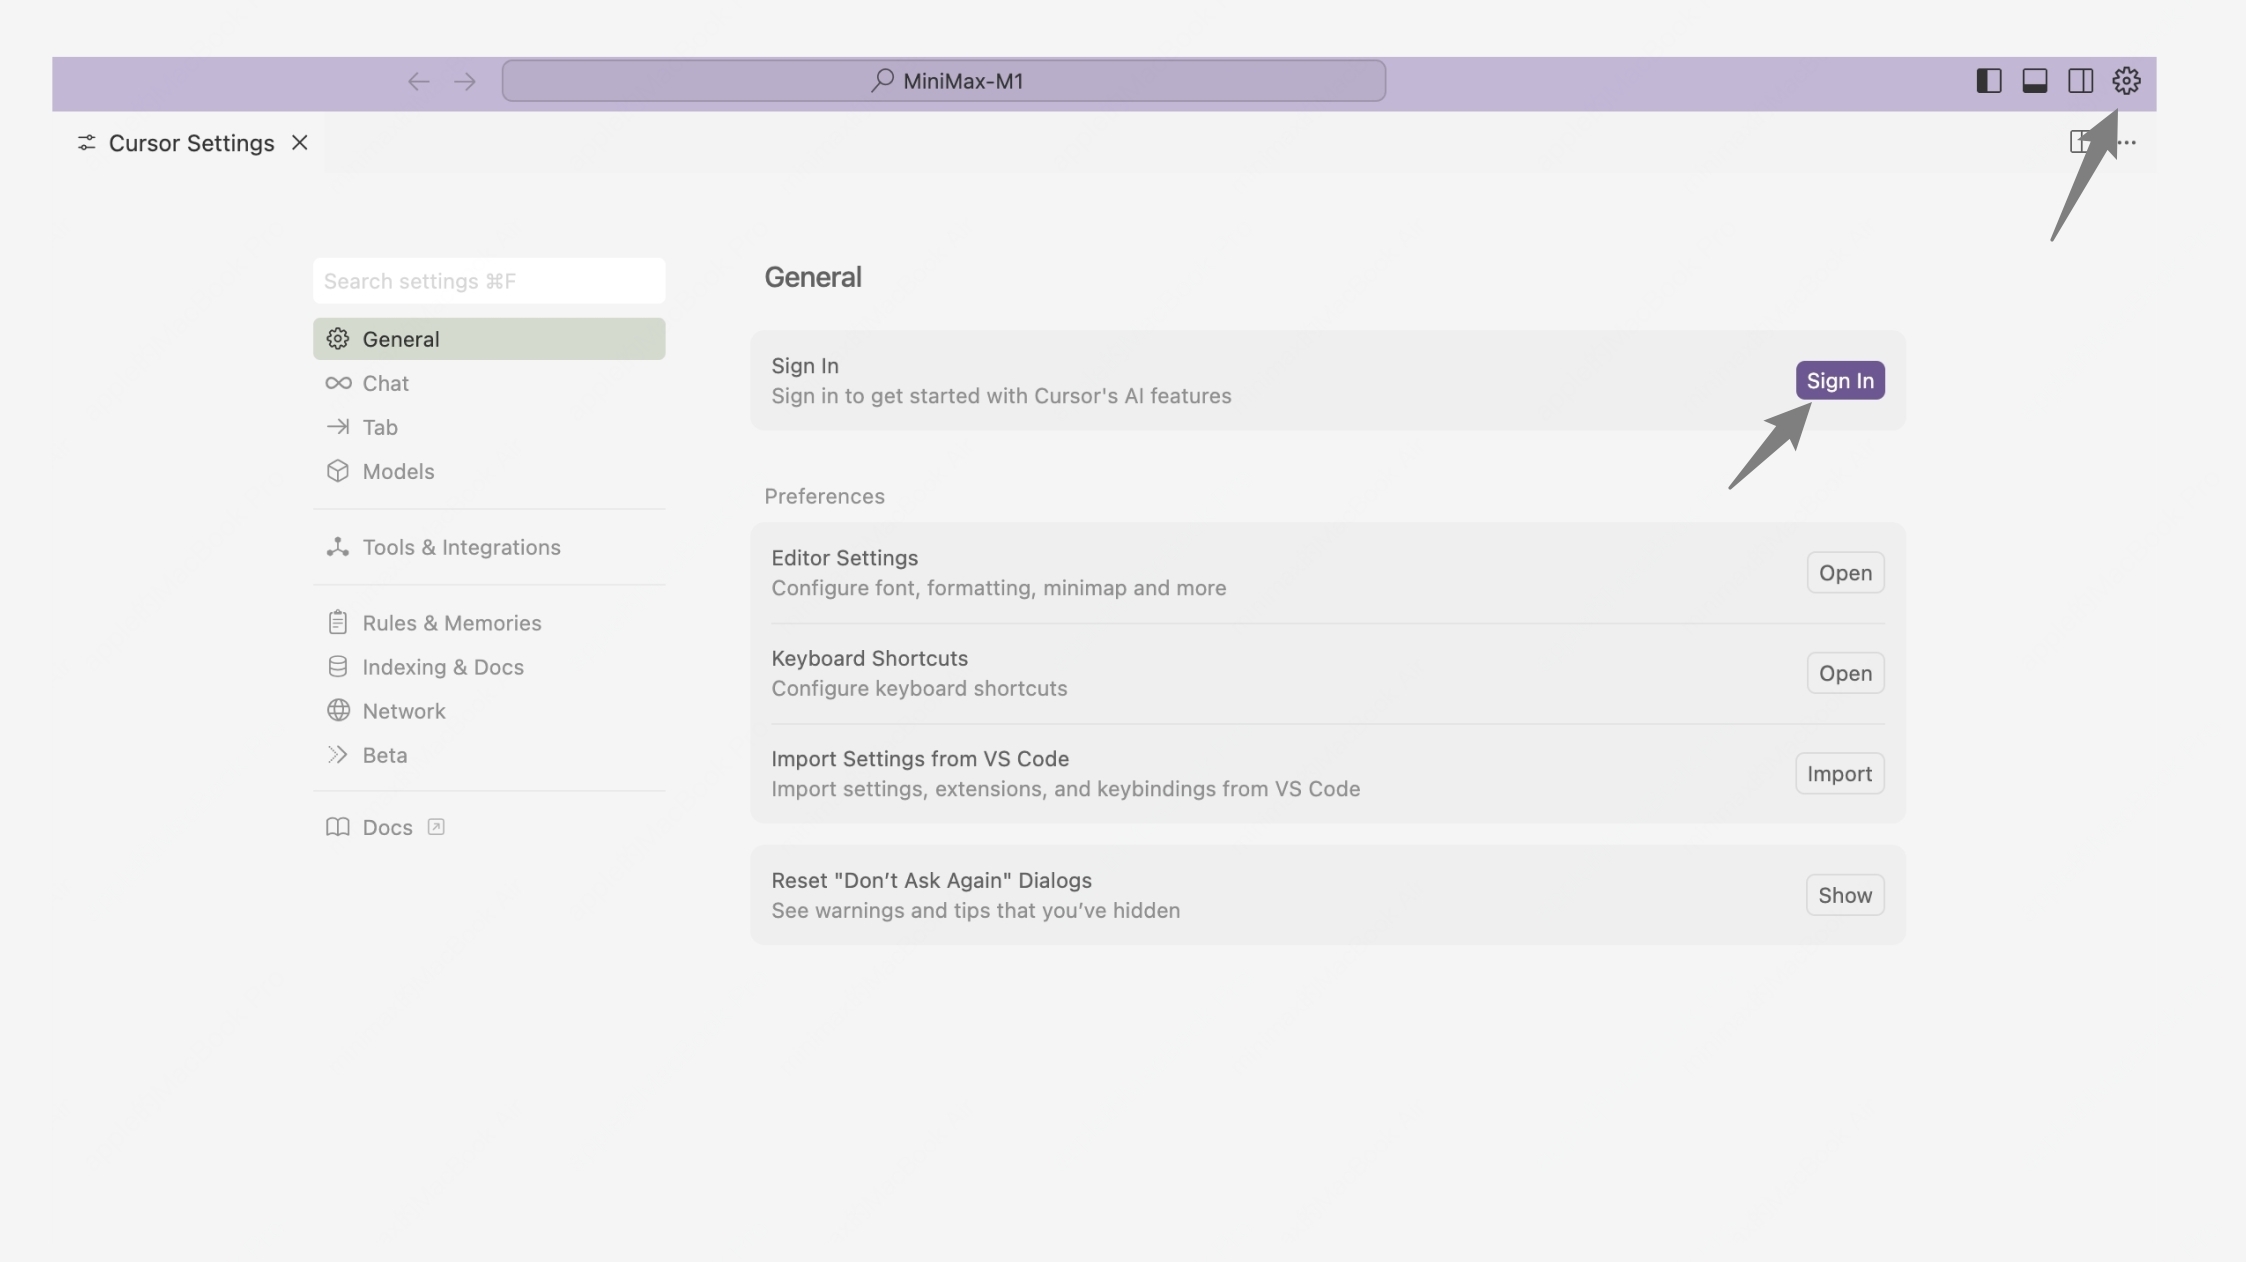Open Editor Settings
Screen dimensions: 2246x1262
pos(1844,573)
